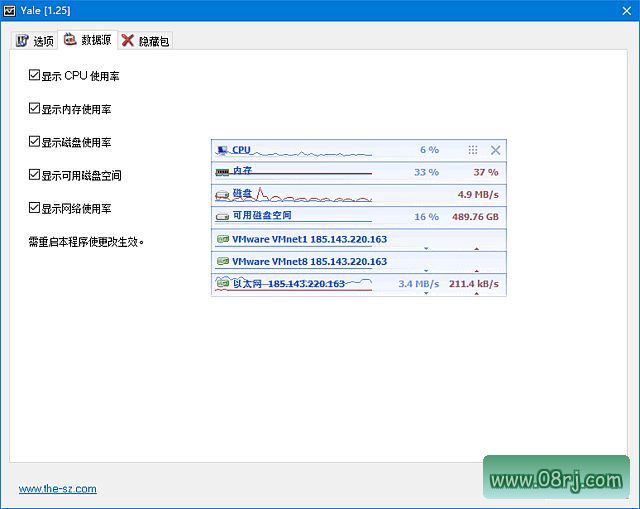This screenshot has height=509, width=640.
Task: Close the Yale window
Action: coord(627,11)
